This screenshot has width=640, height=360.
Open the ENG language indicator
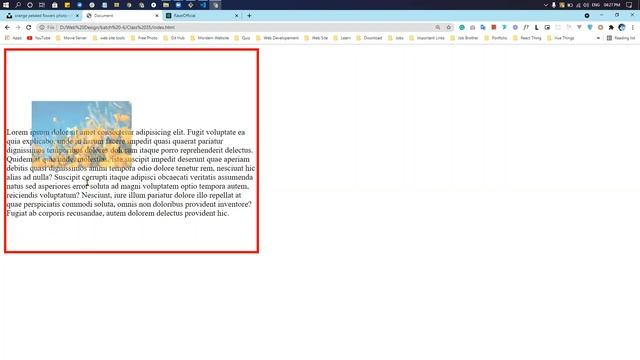click(596, 5)
